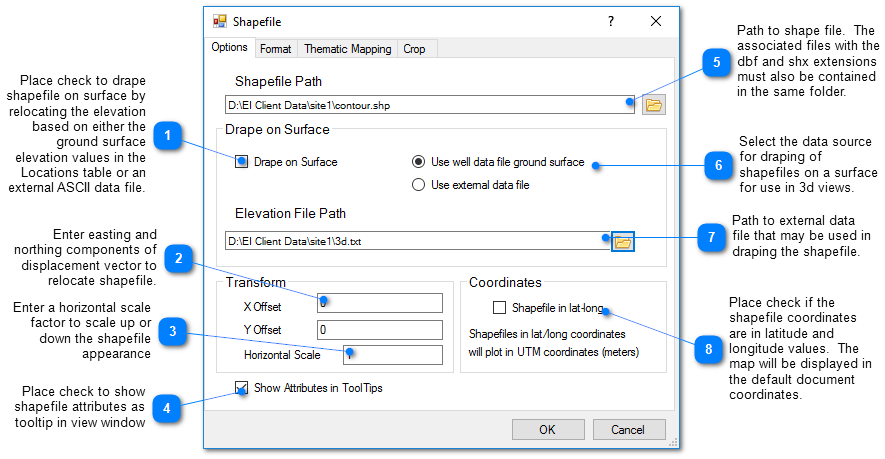
Task: Click the question mark help button
Action: click(611, 21)
